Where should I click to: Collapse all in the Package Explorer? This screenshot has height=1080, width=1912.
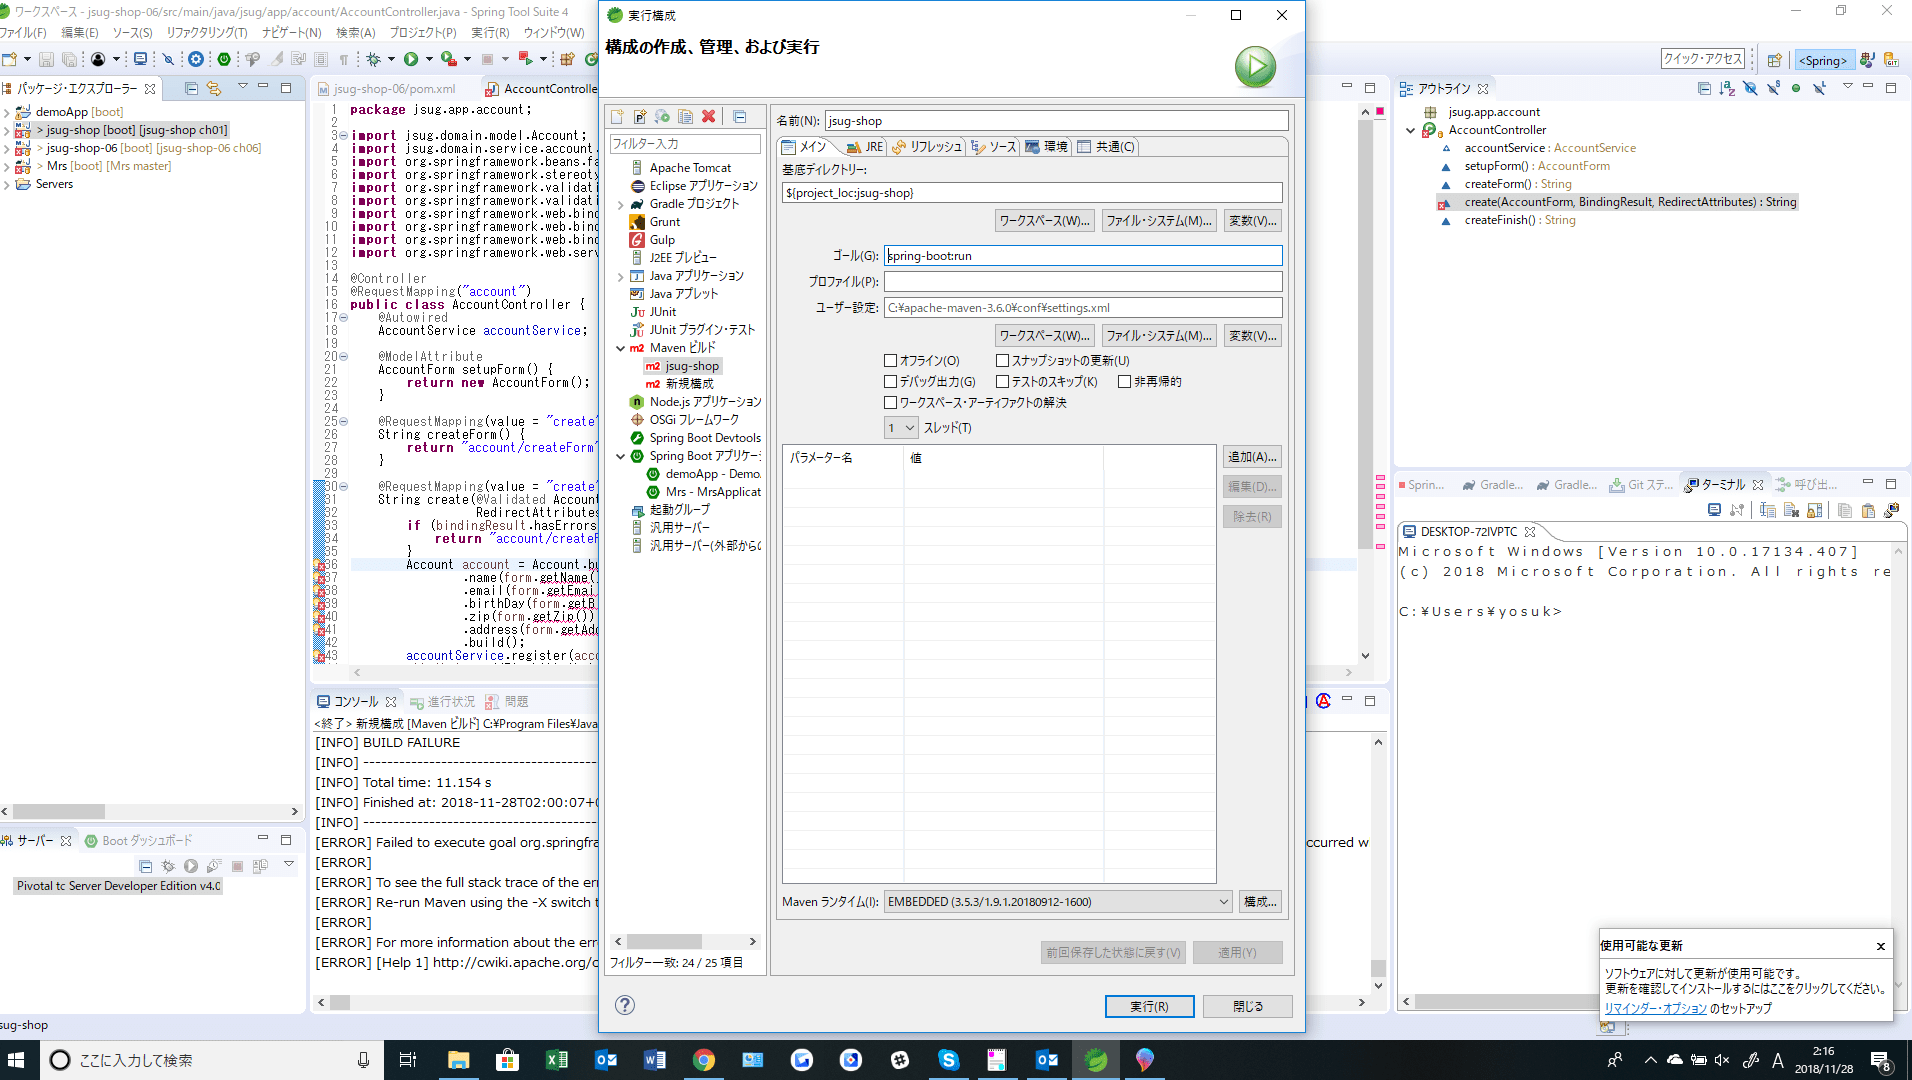pyautogui.click(x=191, y=89)
